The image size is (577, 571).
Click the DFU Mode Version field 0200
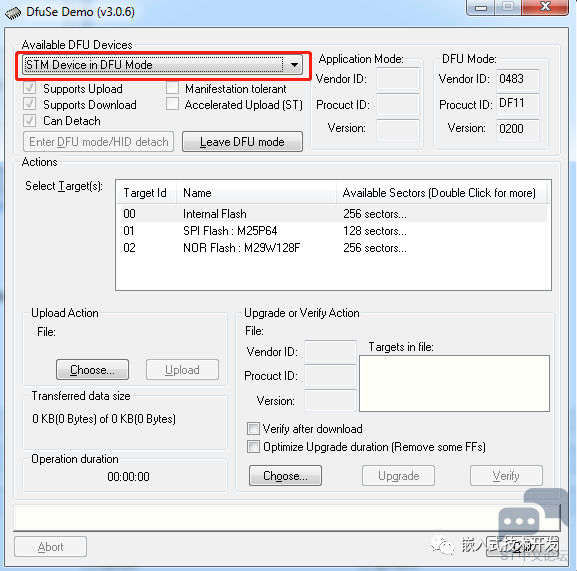click(x=518, y=129)
